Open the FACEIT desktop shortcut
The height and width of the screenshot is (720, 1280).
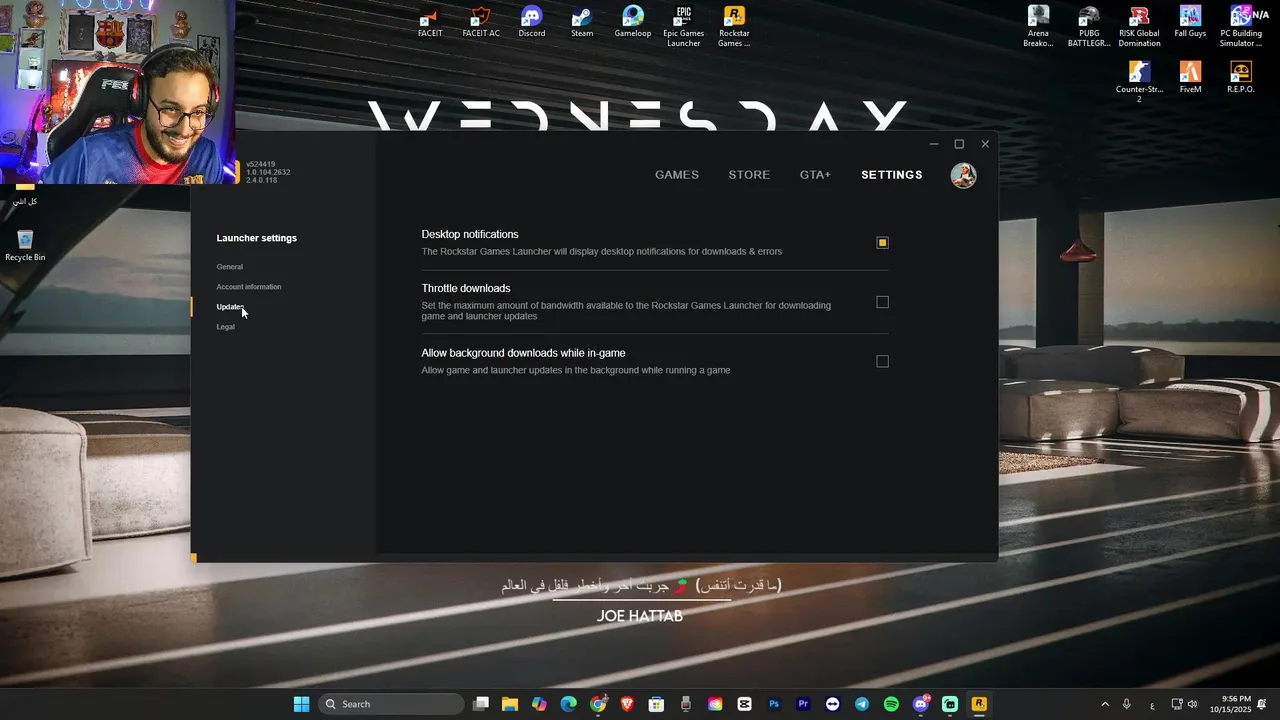[x=430, y=23]
